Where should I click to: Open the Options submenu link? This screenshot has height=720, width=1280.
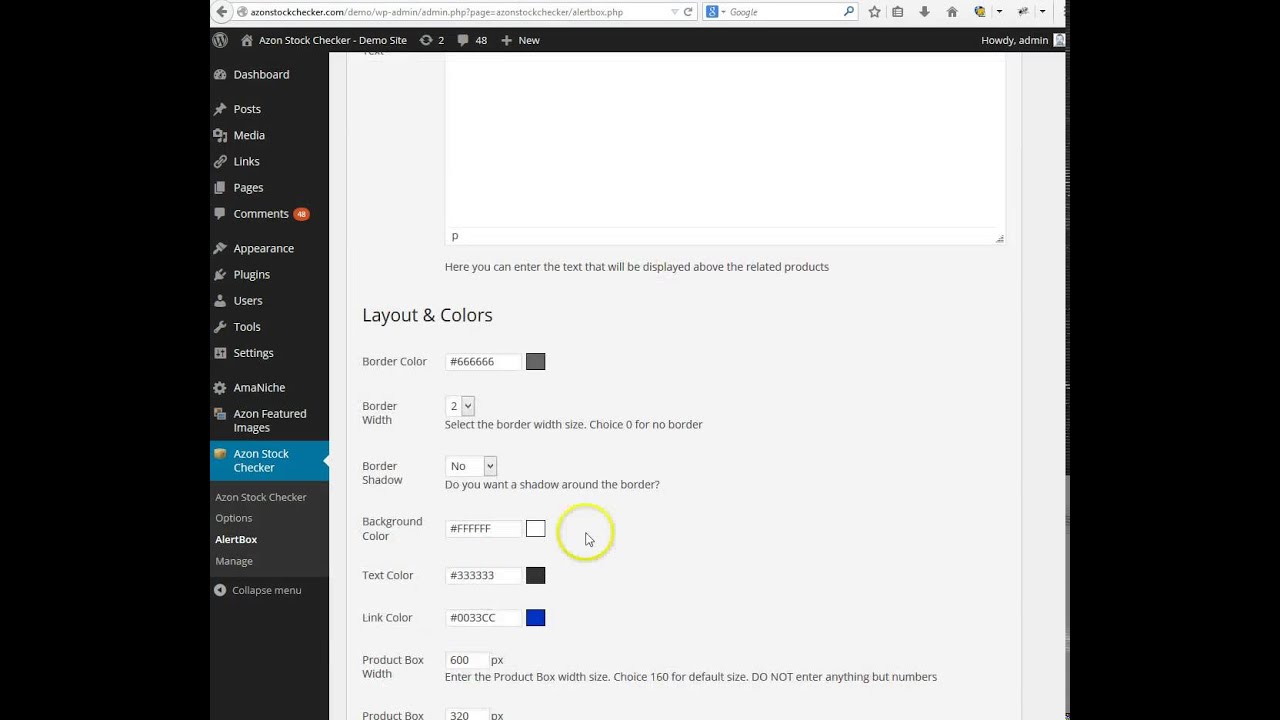tap(234, 518)
